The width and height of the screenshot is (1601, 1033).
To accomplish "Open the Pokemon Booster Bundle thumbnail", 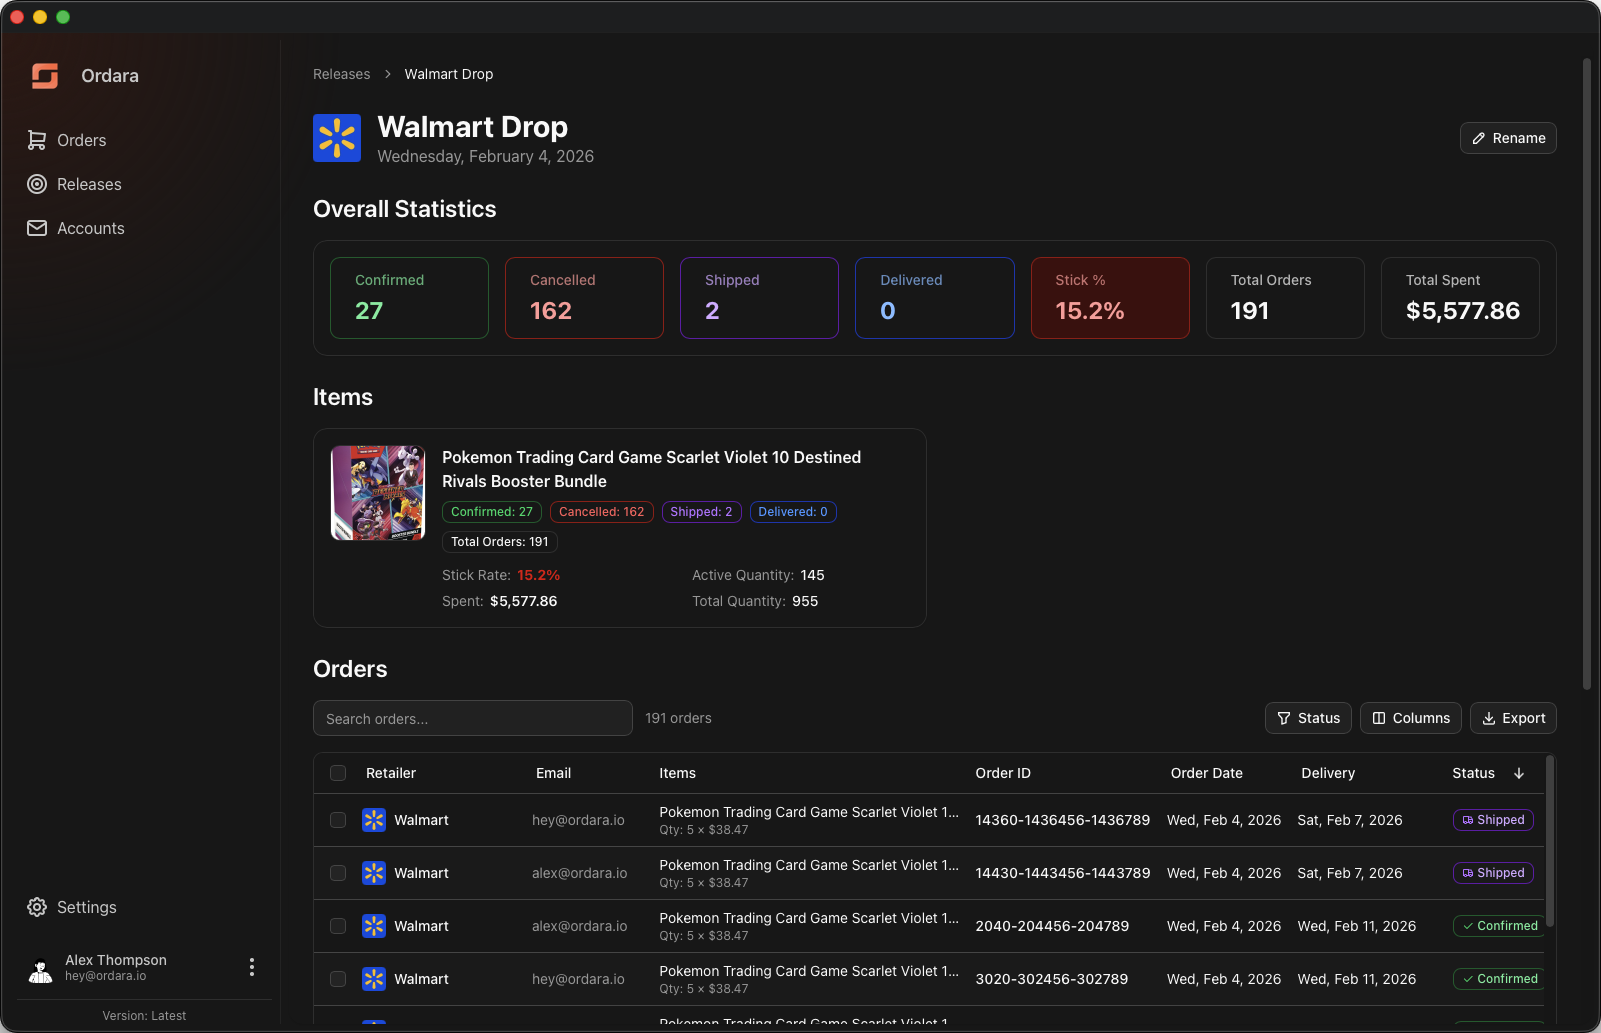I will tap(378, 493).
